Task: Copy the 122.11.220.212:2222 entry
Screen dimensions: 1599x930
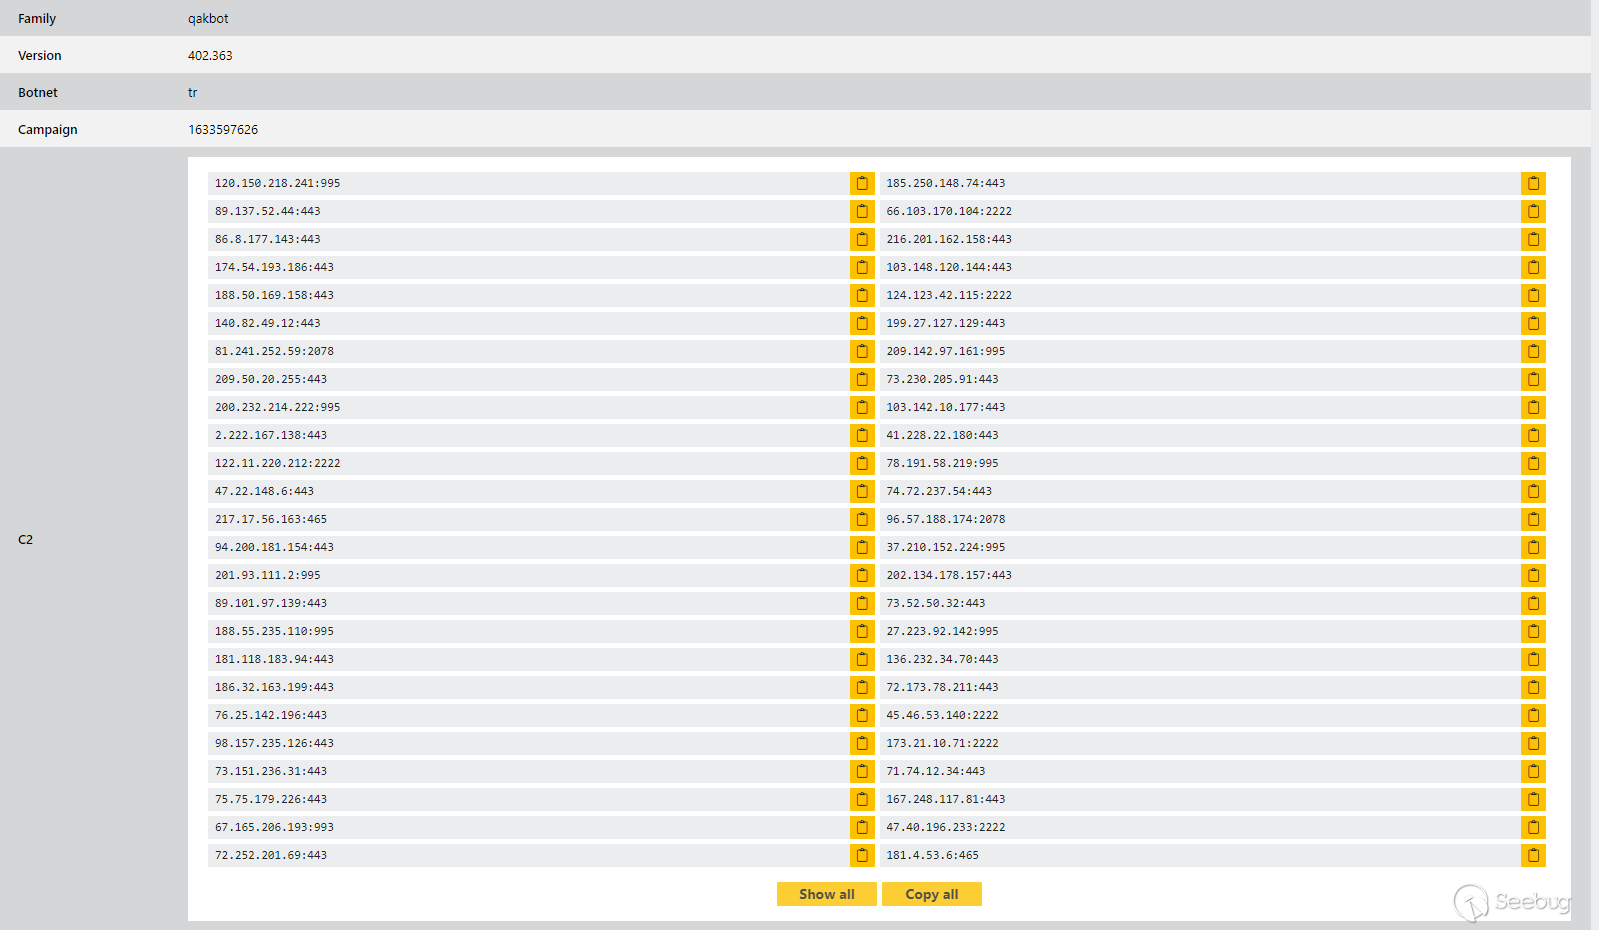Action: point(862,463)
